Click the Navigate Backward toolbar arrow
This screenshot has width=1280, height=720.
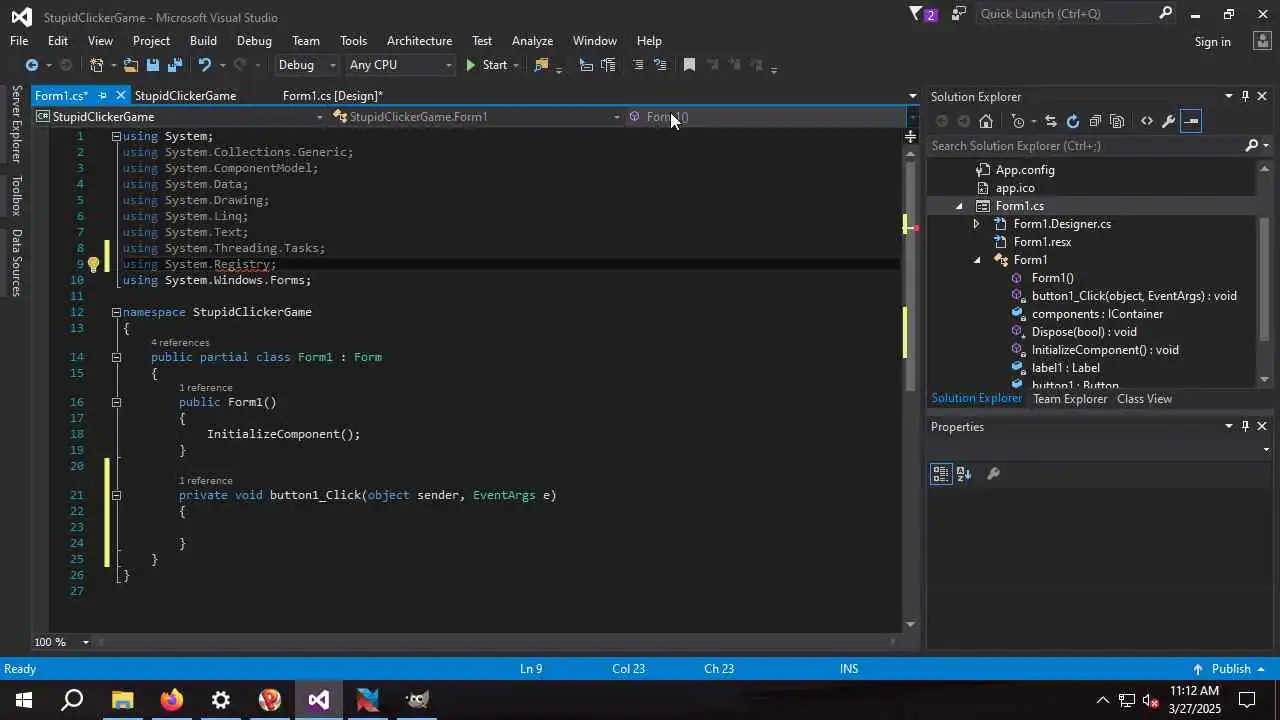31,65
